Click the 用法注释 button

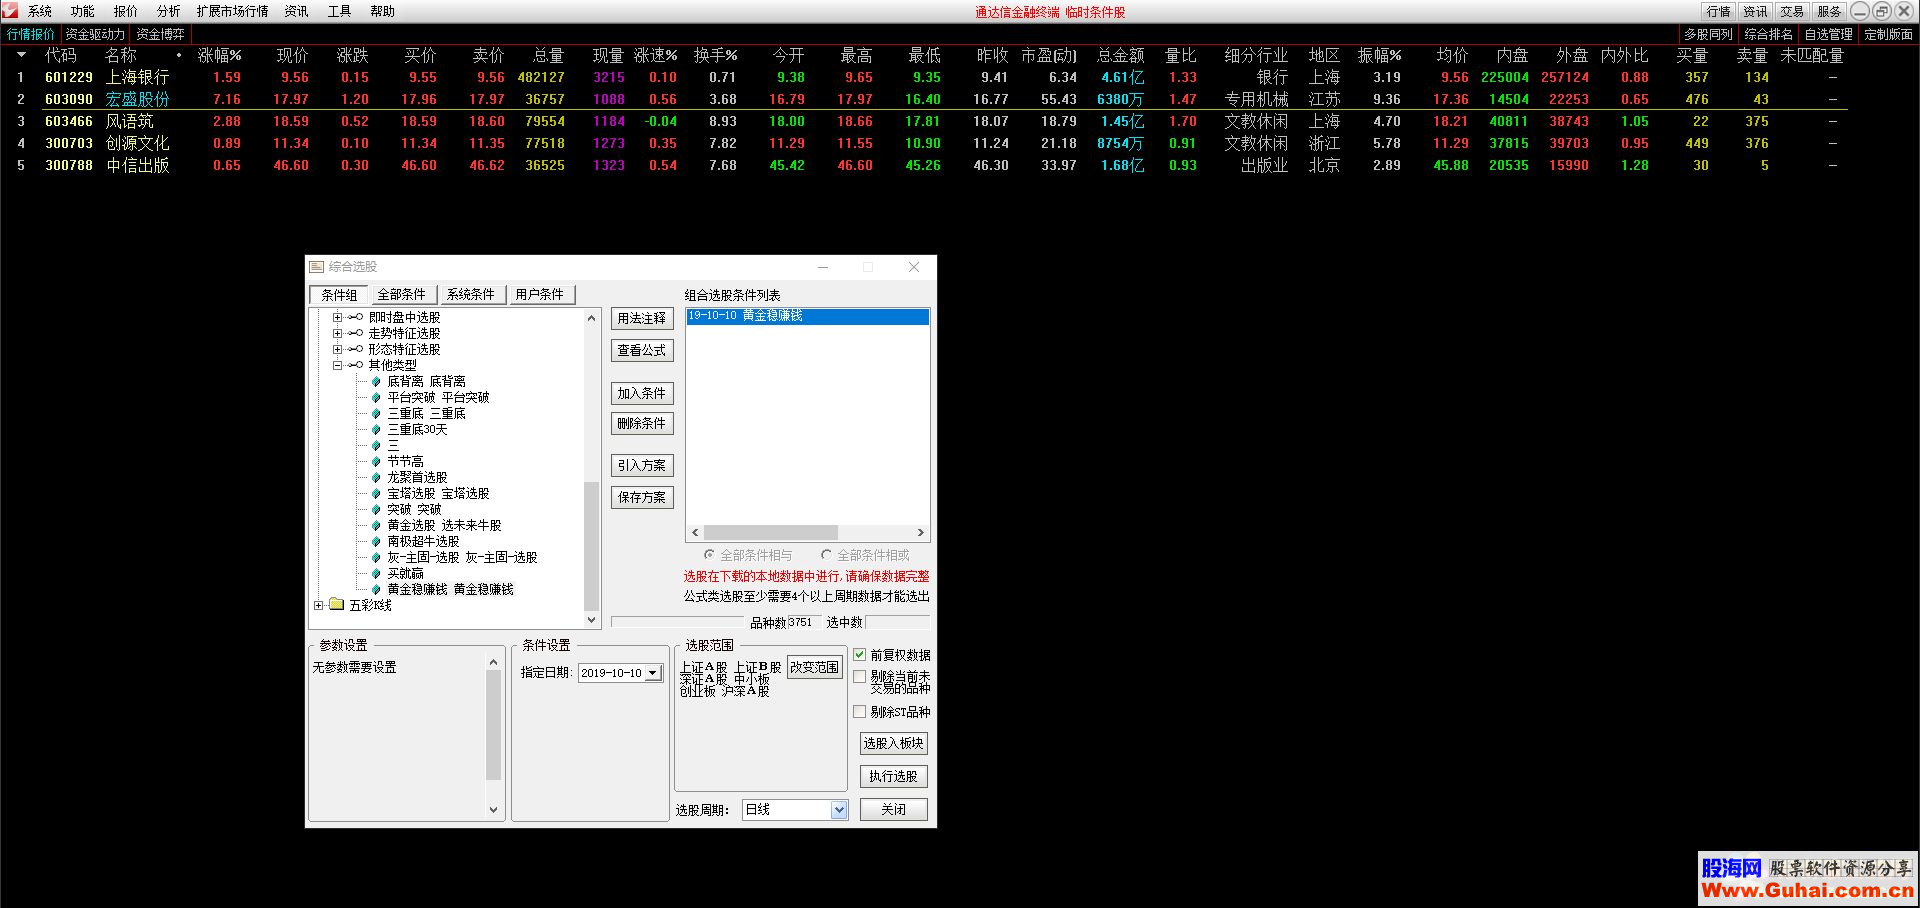tap(642, 319)
